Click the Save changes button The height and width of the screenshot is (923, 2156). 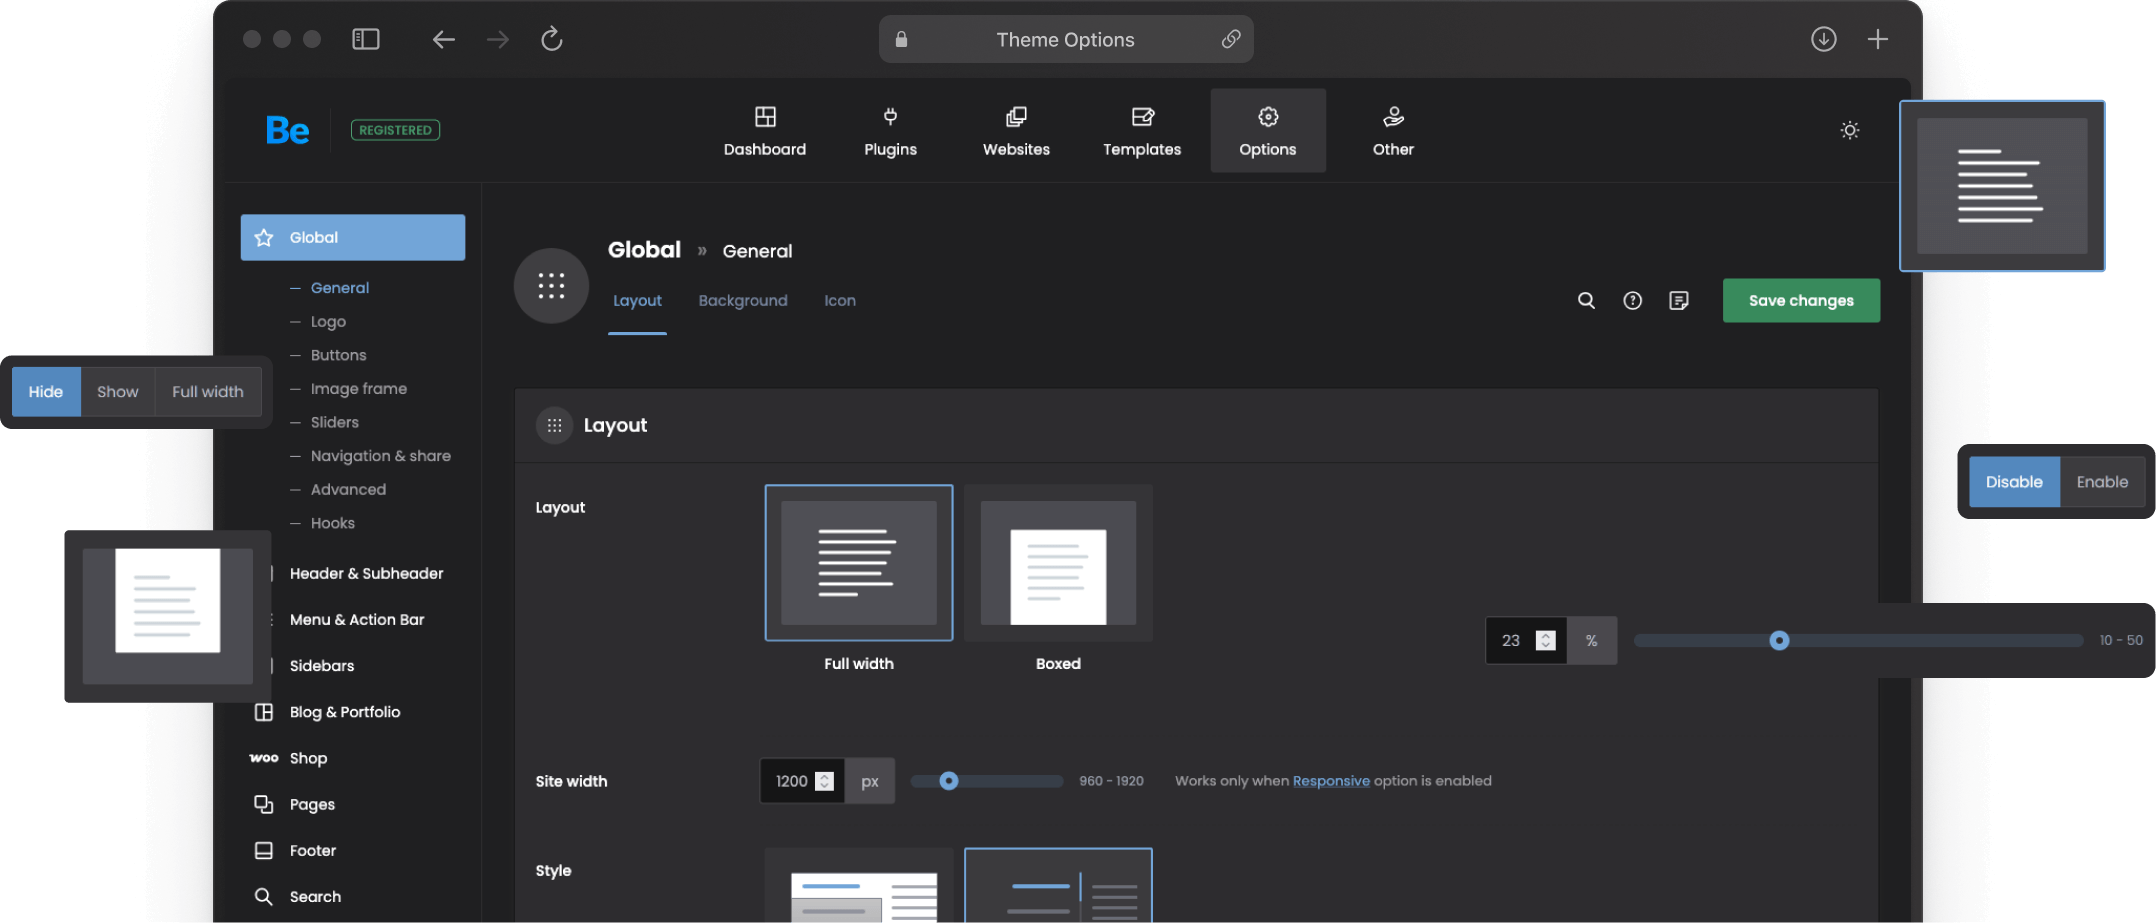[1801, 300]
